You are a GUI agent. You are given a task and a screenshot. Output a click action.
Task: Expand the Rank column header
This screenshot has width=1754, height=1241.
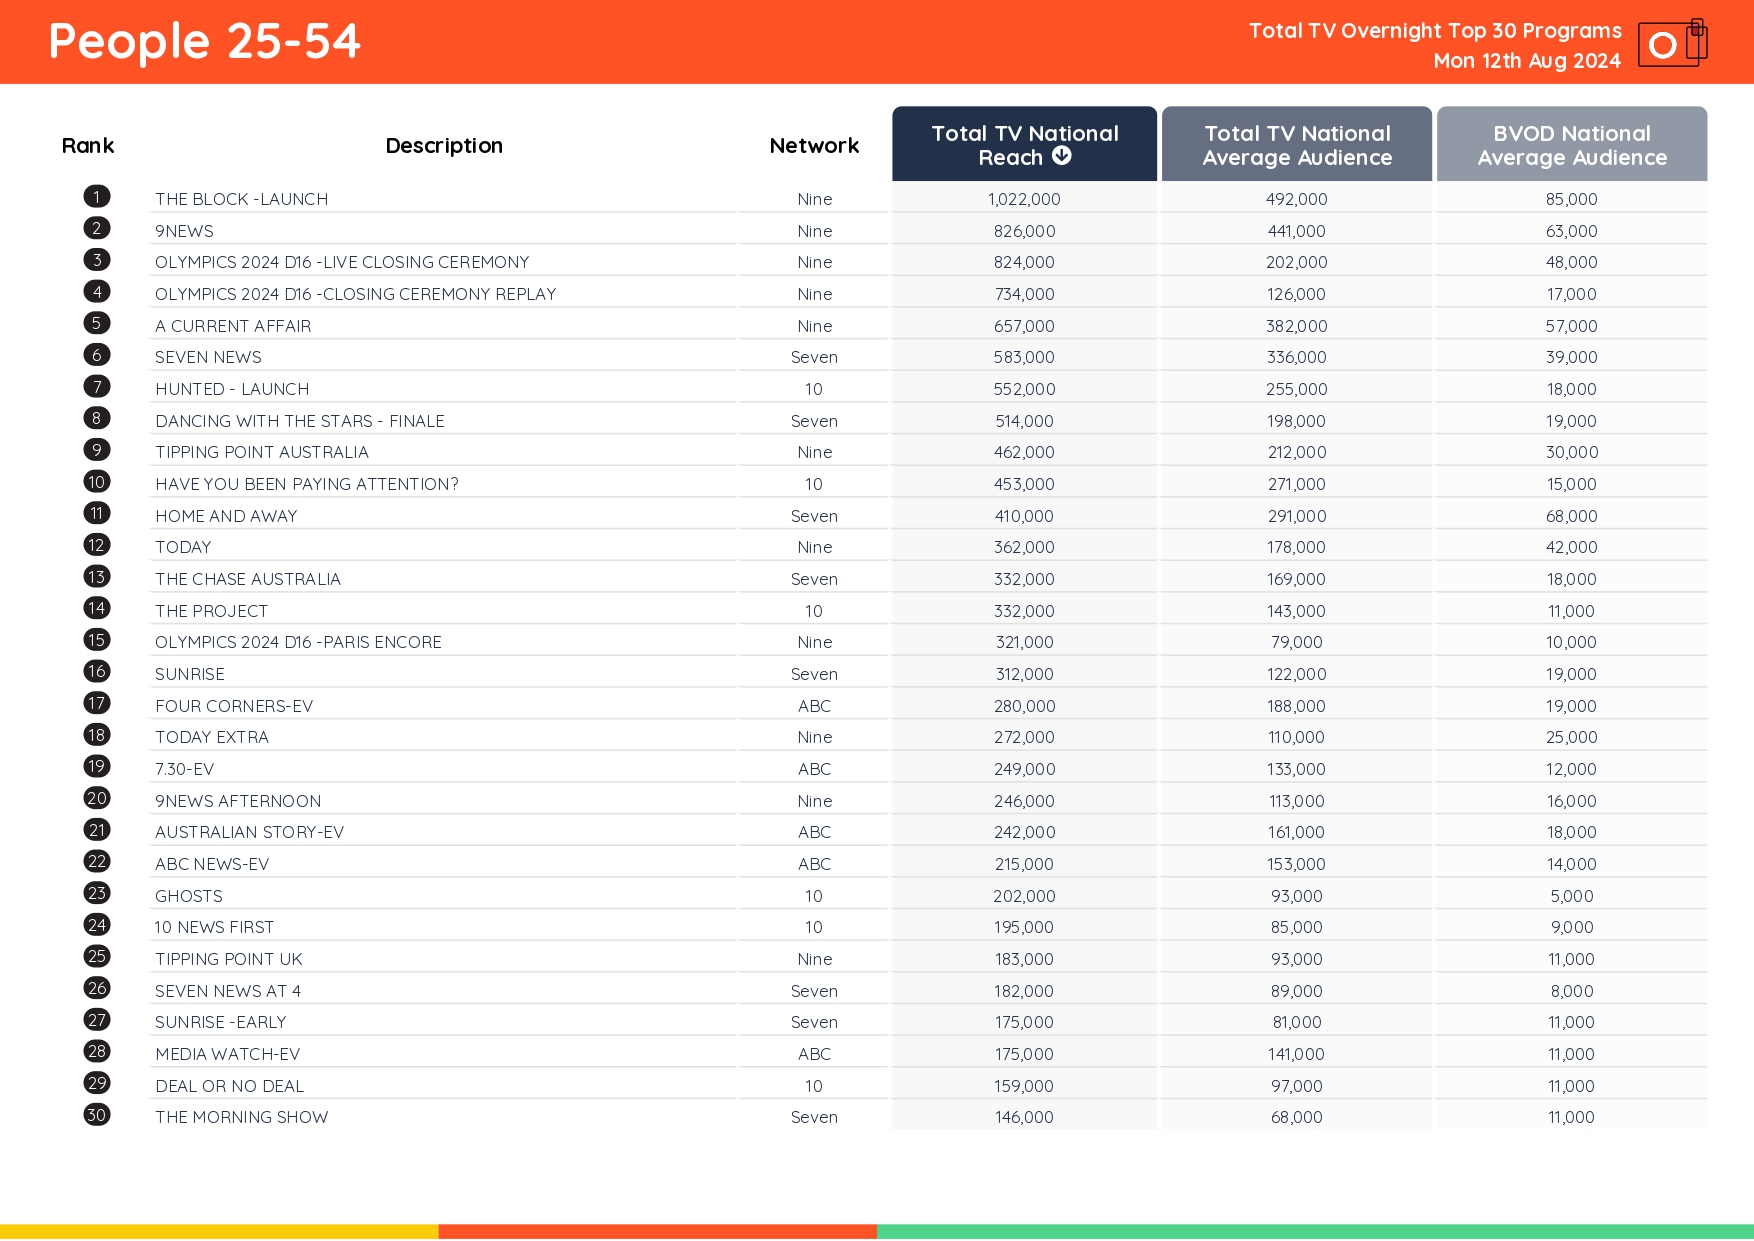88,144
